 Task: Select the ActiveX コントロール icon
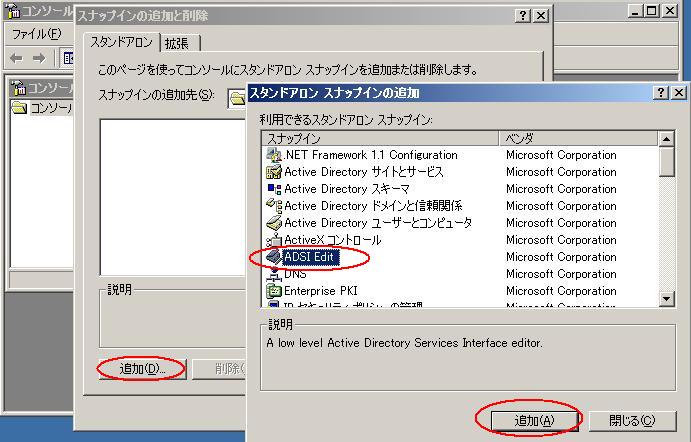pos(274,240)
